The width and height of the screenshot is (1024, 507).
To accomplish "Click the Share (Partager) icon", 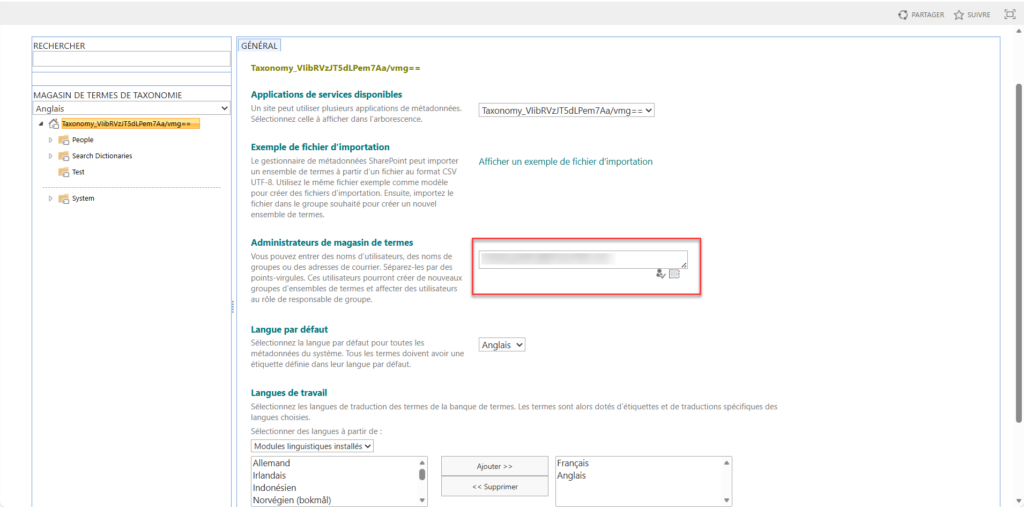I will click(x=903, y=15).
